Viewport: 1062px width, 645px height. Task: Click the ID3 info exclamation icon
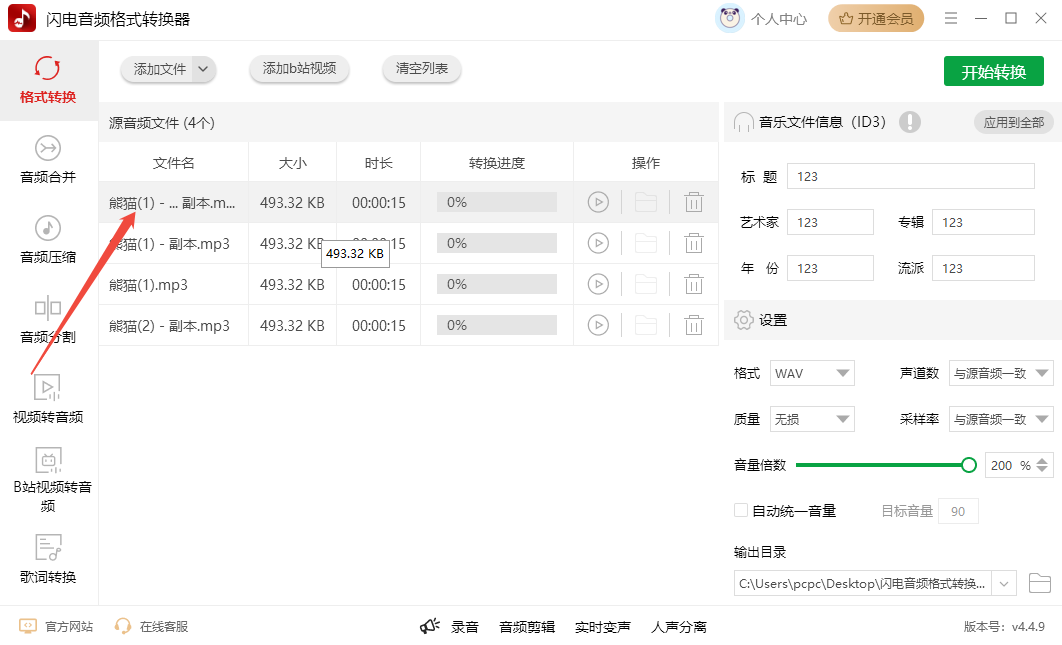910,122
